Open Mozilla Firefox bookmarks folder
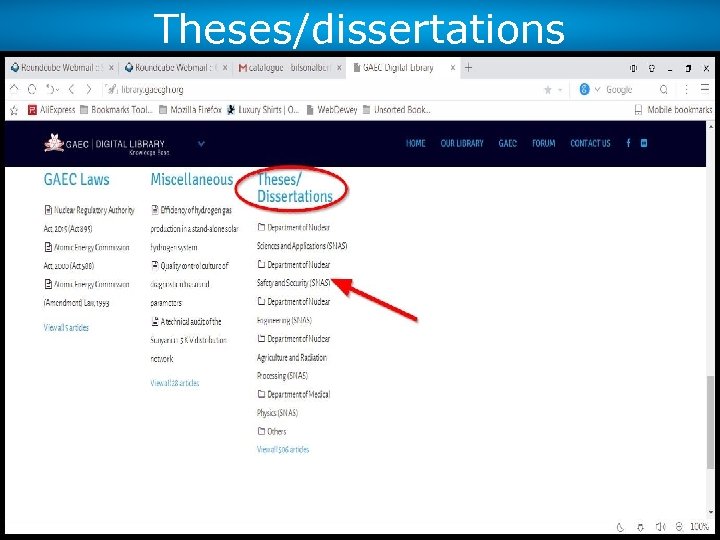 [190, 110]
